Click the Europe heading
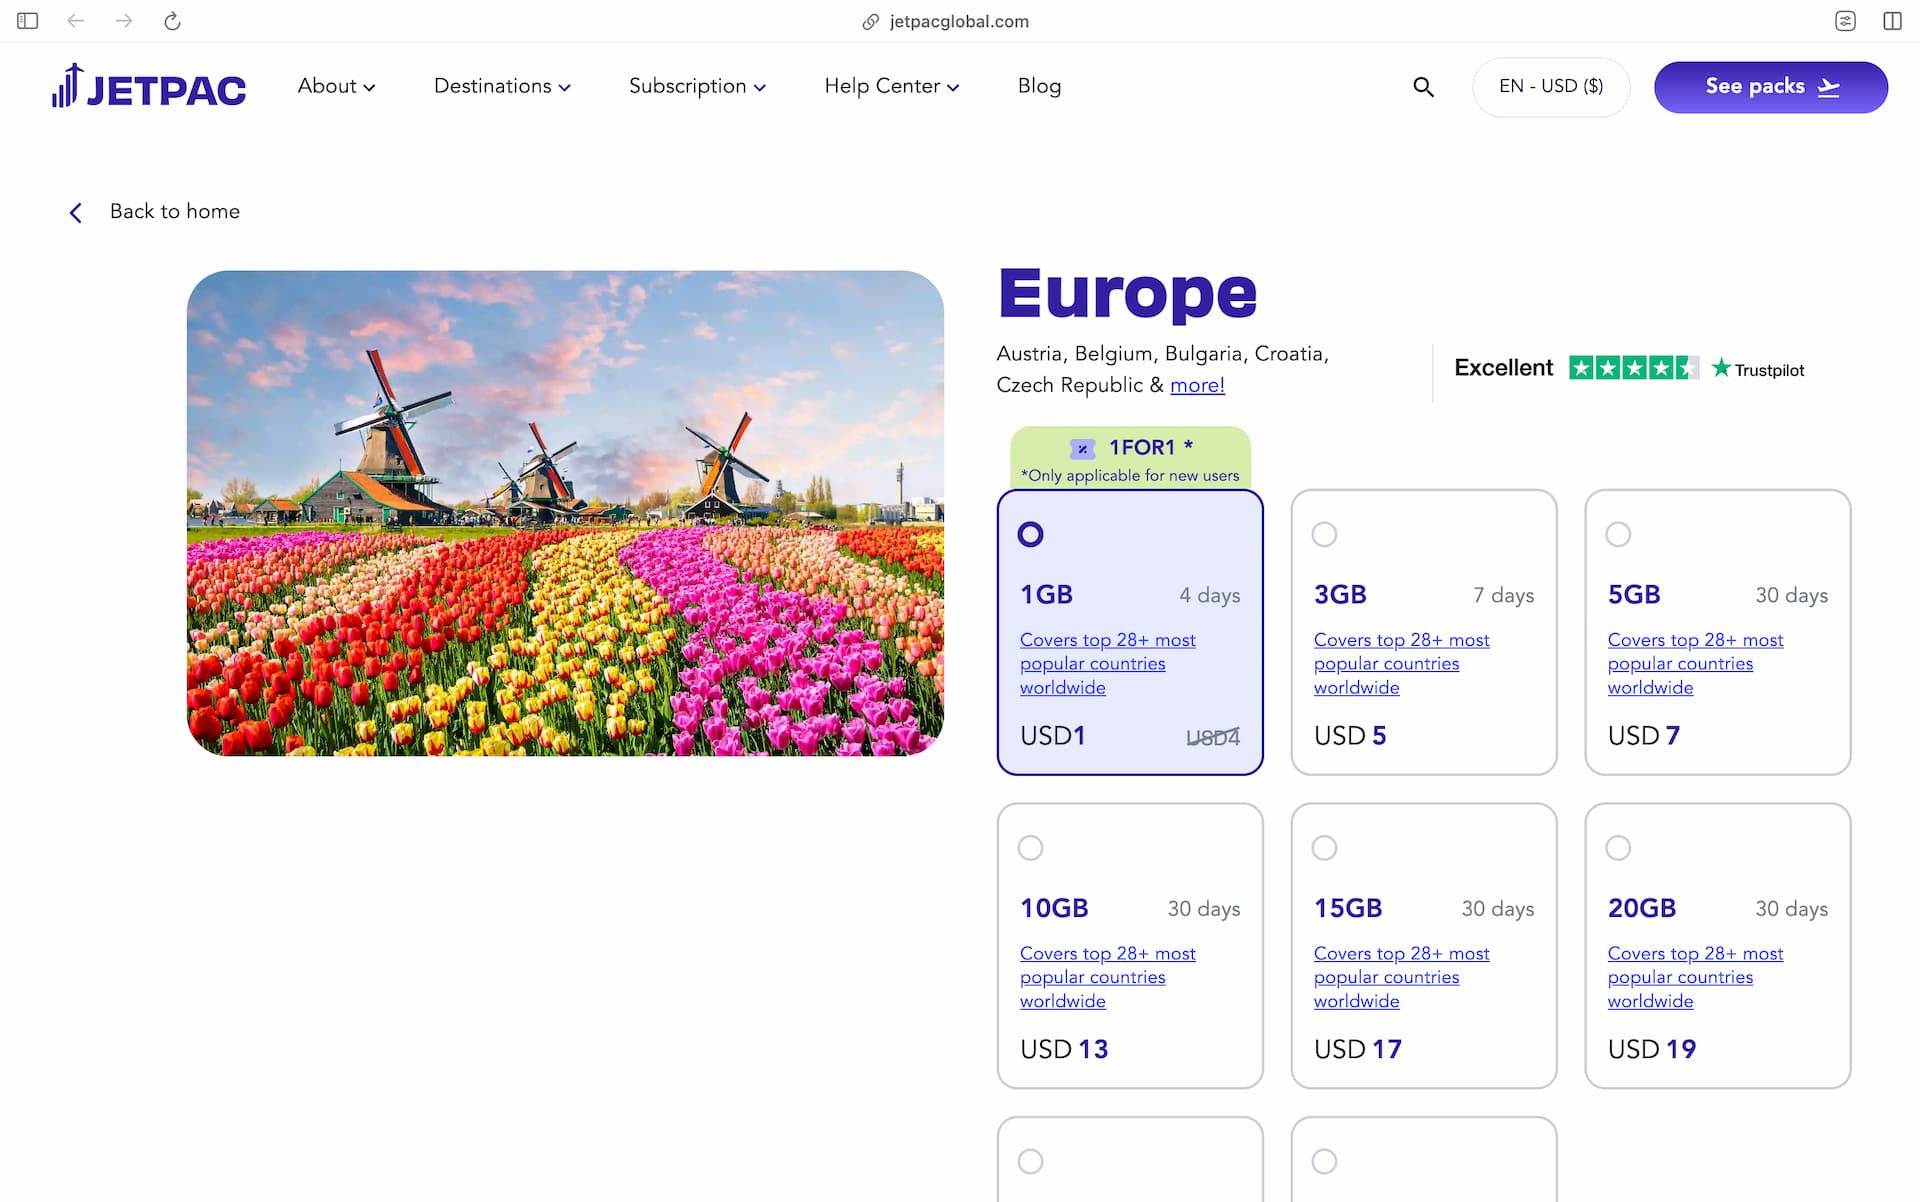Image resolution: width=1920 pixels, height=1202 pixels. 1127,293
